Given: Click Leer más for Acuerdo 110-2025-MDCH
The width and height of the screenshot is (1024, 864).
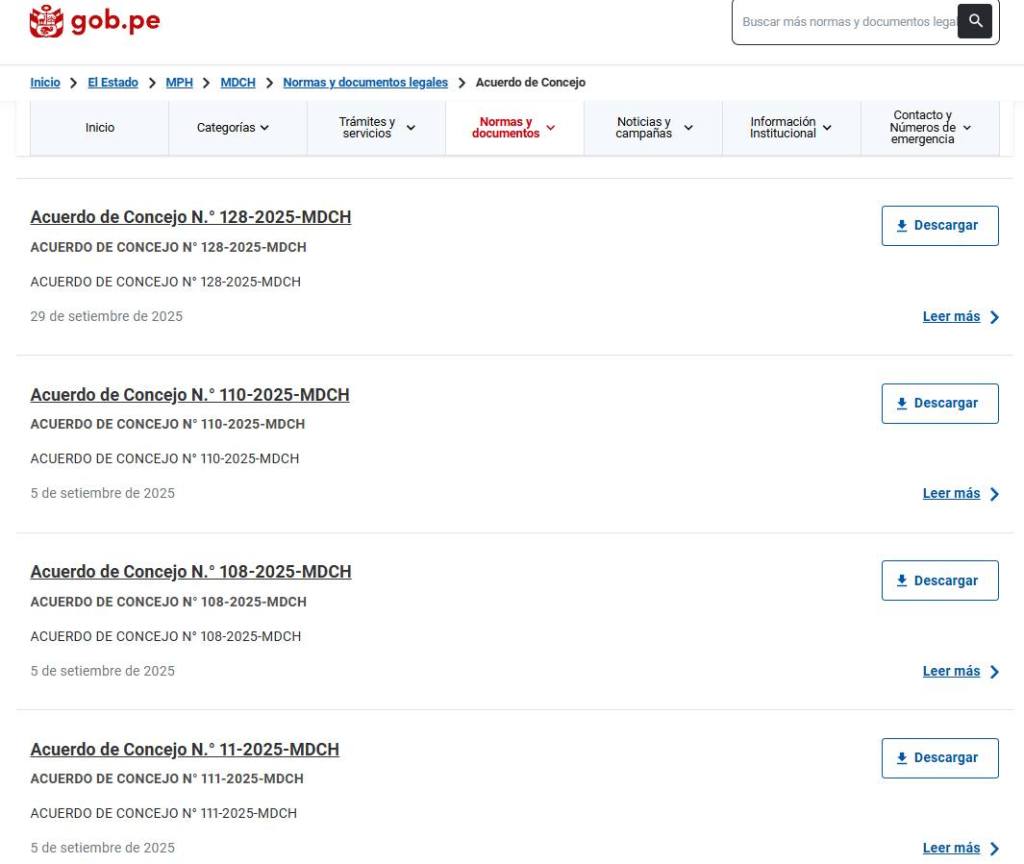Looking at the screenshot, I should [x=959, y=494].
